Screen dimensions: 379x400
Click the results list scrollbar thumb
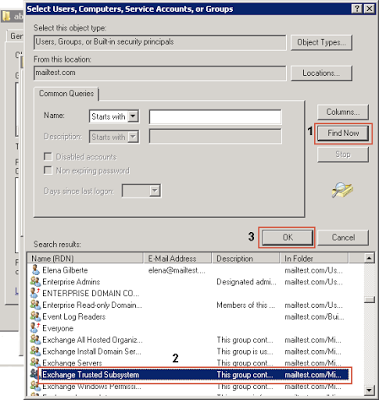(x=369, y=299)
